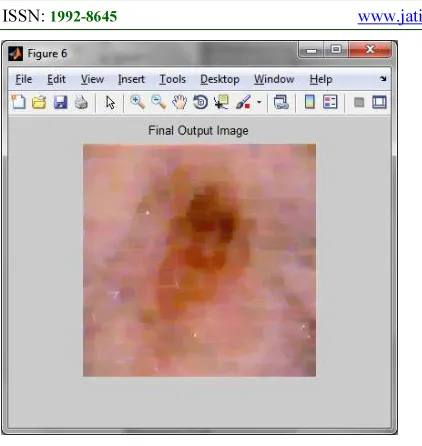Open the File menu
Screen dimensions: 422x446
coord(24,79)
